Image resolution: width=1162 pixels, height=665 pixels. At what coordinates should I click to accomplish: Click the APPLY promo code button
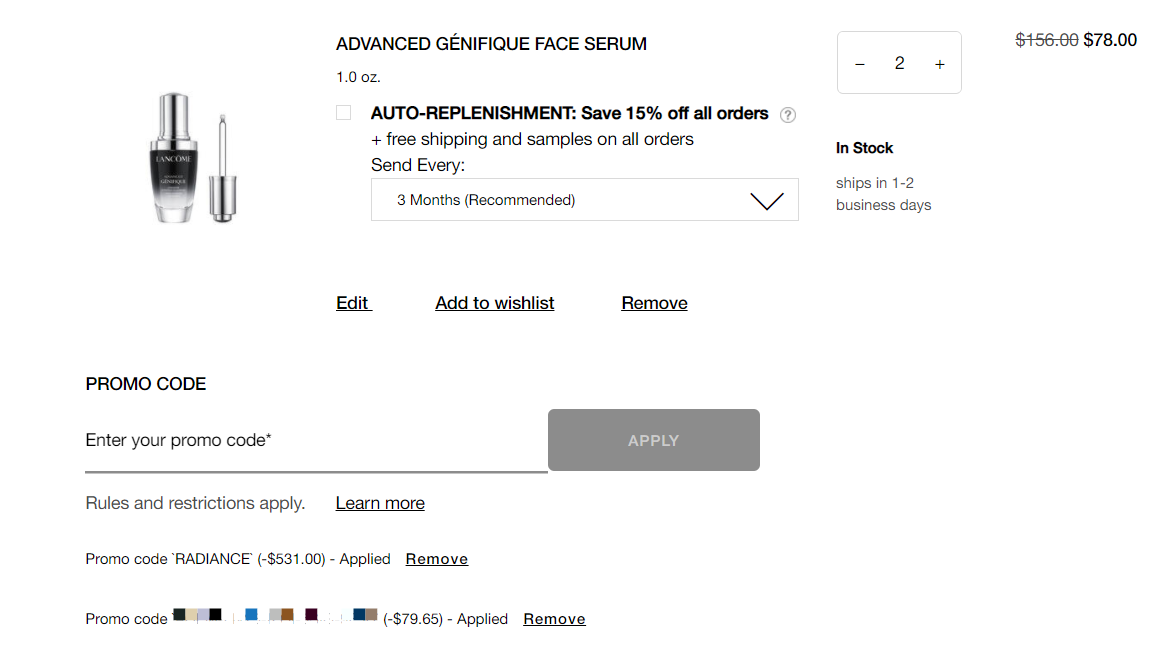point(654,440)
